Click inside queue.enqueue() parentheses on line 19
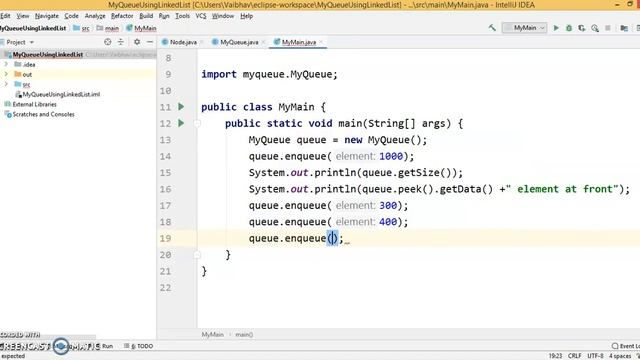 (332, 238)
